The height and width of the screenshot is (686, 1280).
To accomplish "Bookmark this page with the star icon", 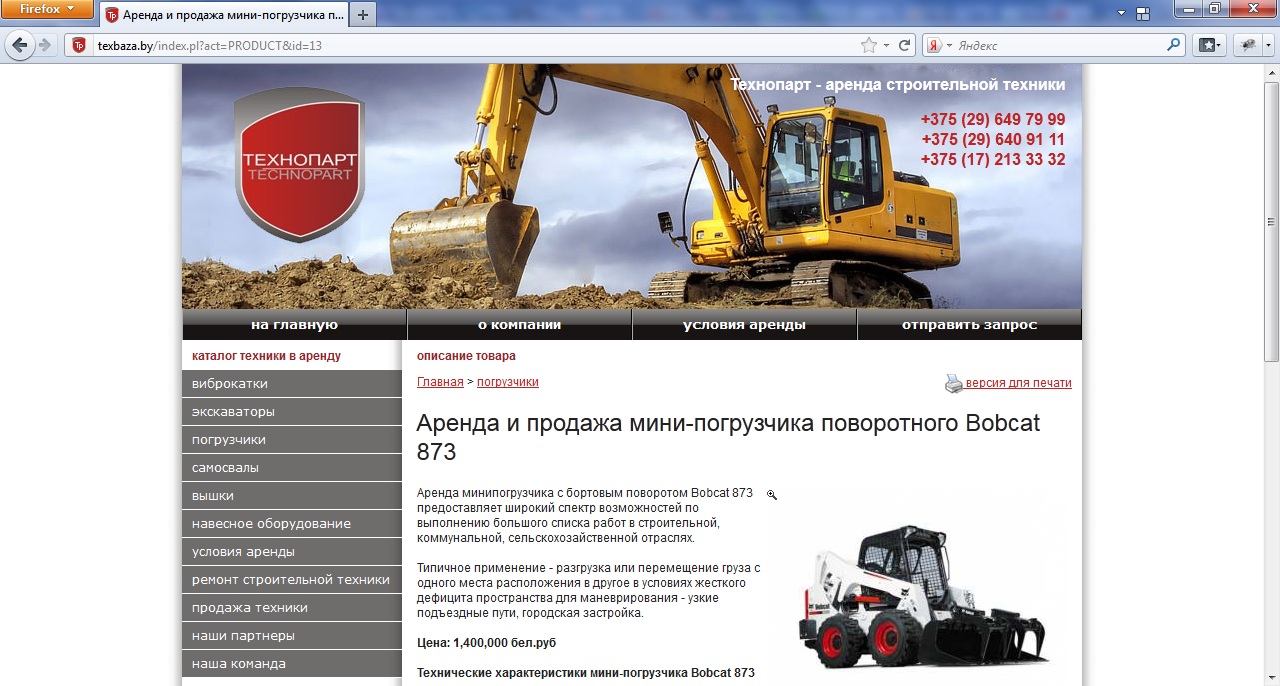I will point(869,45).
